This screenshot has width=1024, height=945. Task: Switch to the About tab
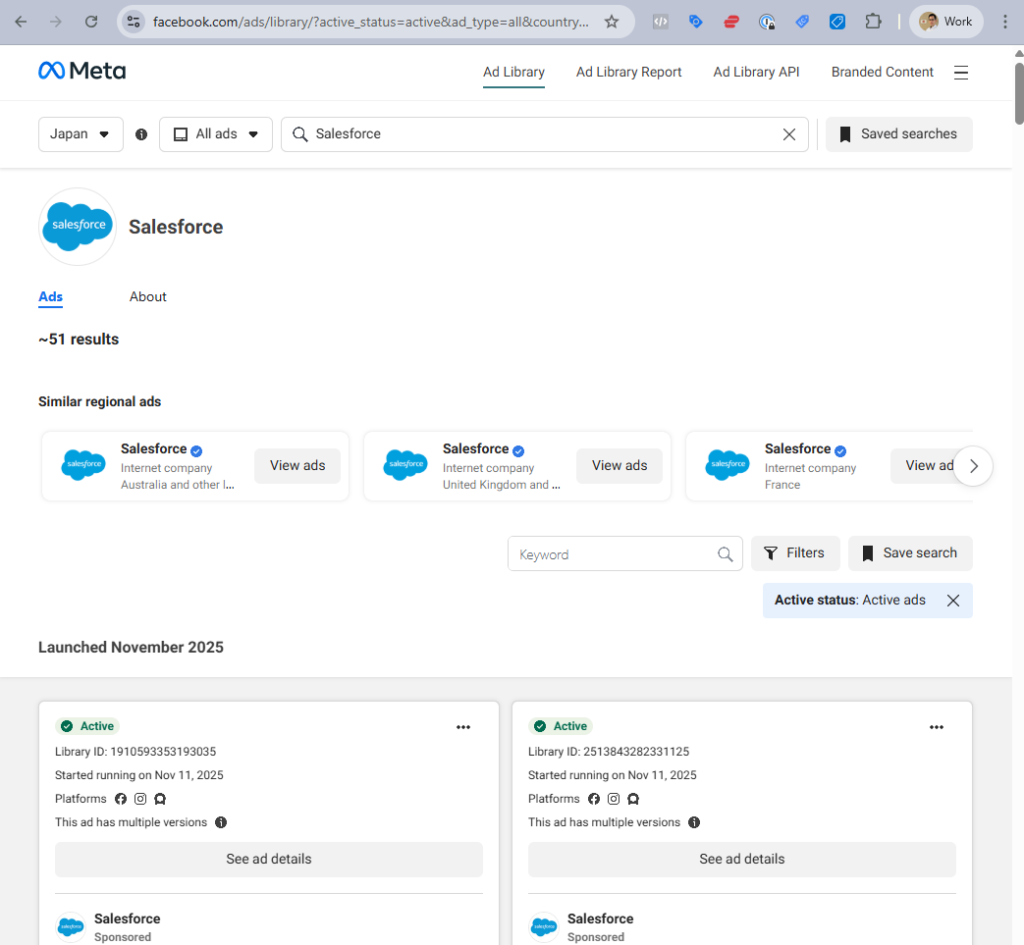pos(148,297)
